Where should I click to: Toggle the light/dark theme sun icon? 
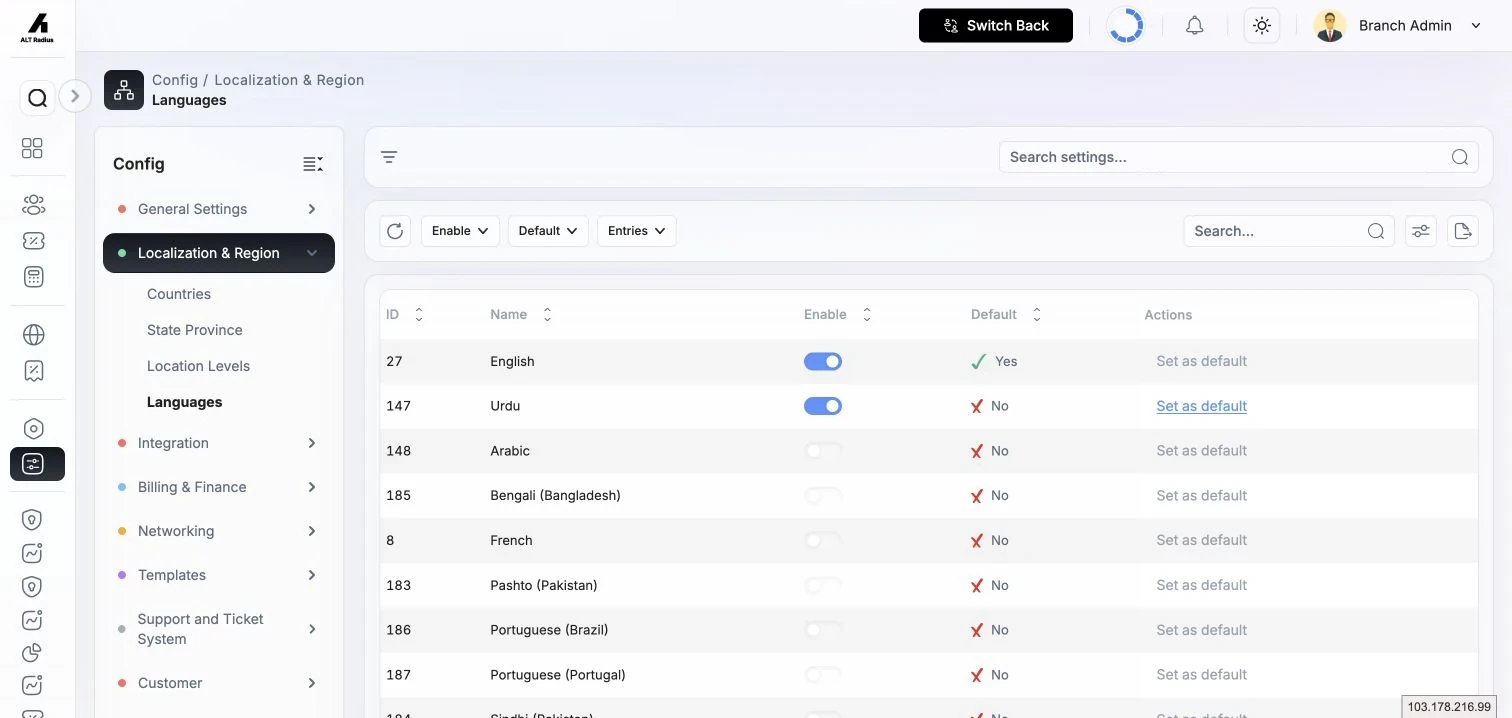click(x=1262, y=26)
